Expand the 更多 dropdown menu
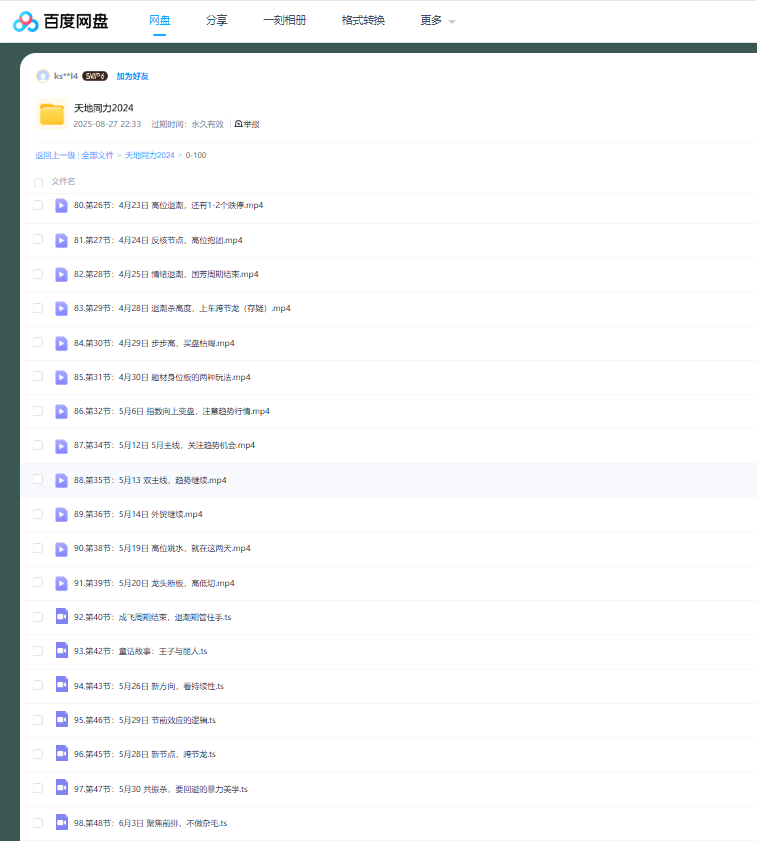Viewport: 757px width, 841px height. [437, 21]
